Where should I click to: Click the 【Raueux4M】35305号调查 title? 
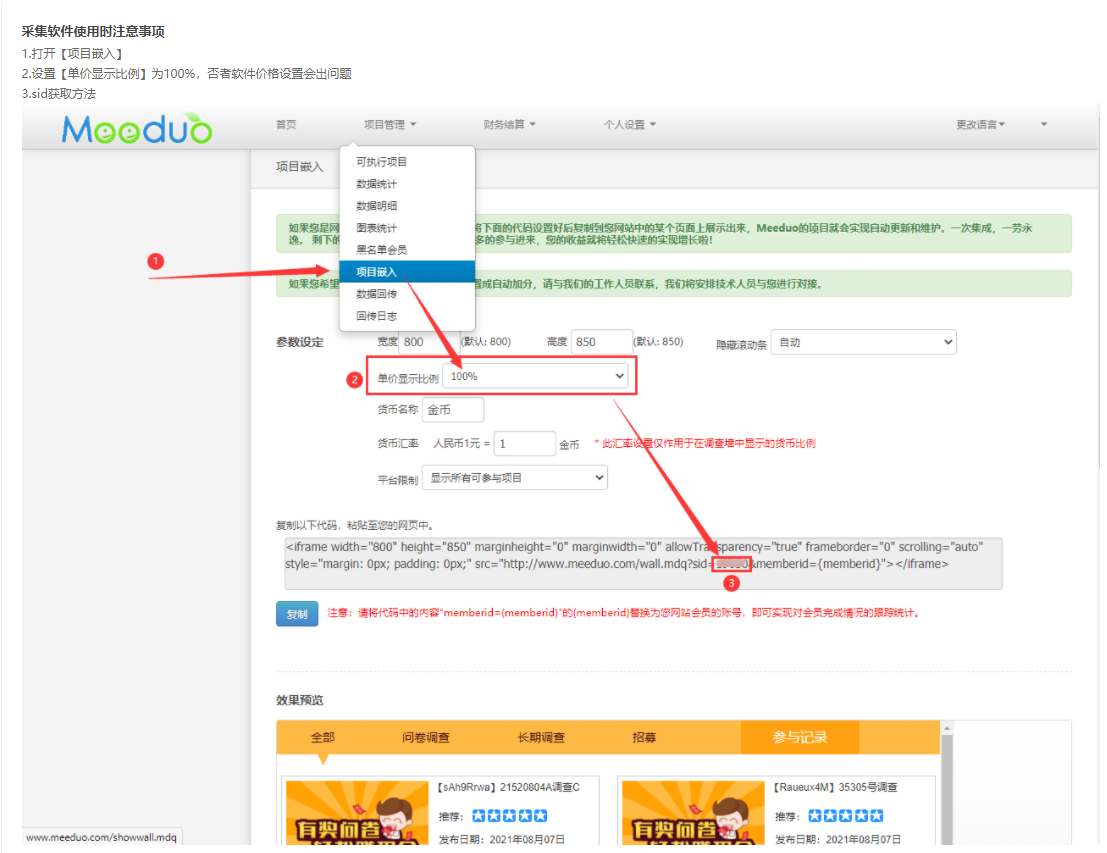click(836, 787)
